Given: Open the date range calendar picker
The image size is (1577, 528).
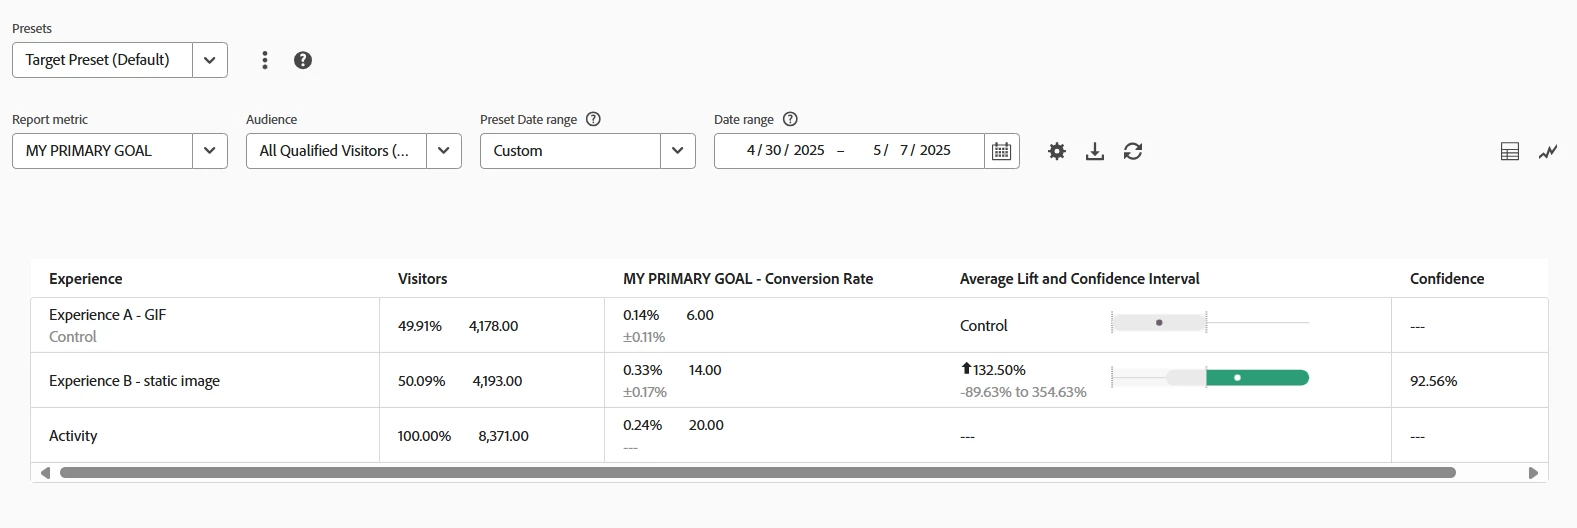Looking at the screenshot, I should click(x=1001, y=151).
